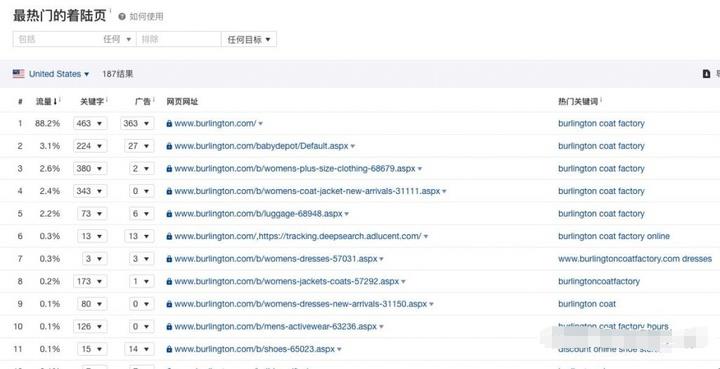Screen dimensions: 720x369
Task: Click 'burlington coat factory' keyword in row 1
Action: [x=601, y=123]
